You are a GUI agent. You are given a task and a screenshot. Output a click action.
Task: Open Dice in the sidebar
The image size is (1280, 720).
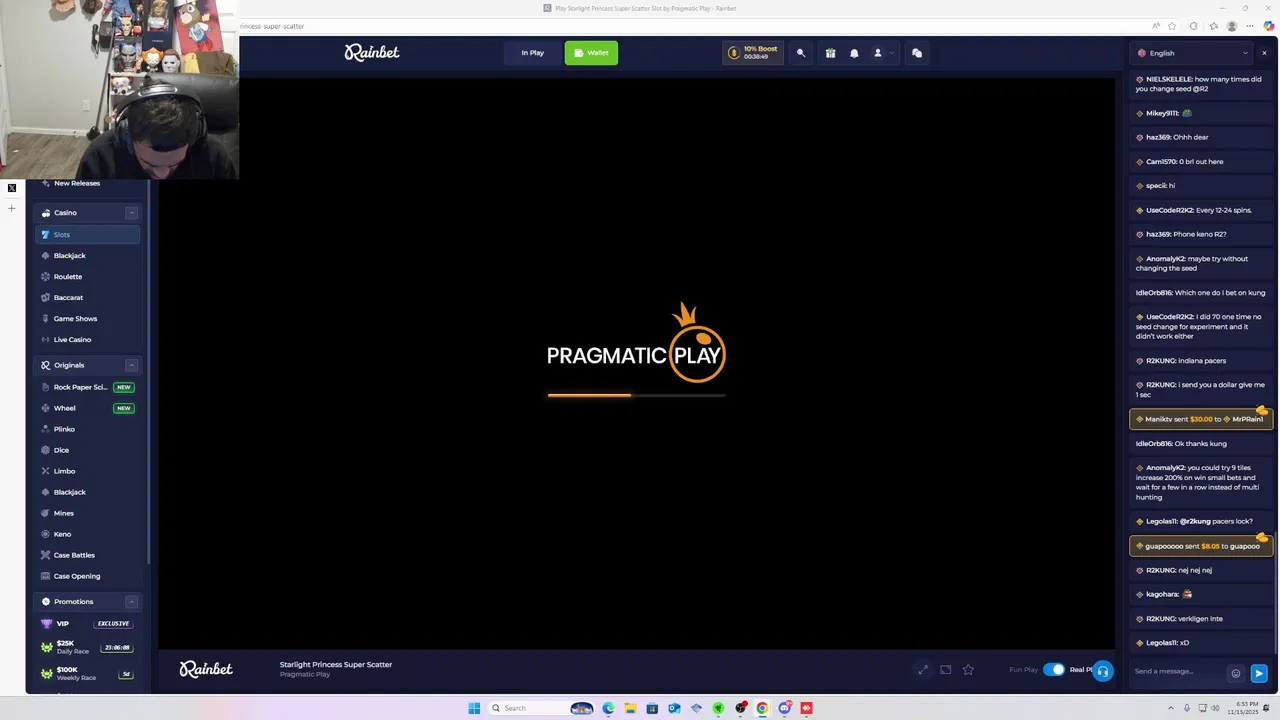[88, 450]
